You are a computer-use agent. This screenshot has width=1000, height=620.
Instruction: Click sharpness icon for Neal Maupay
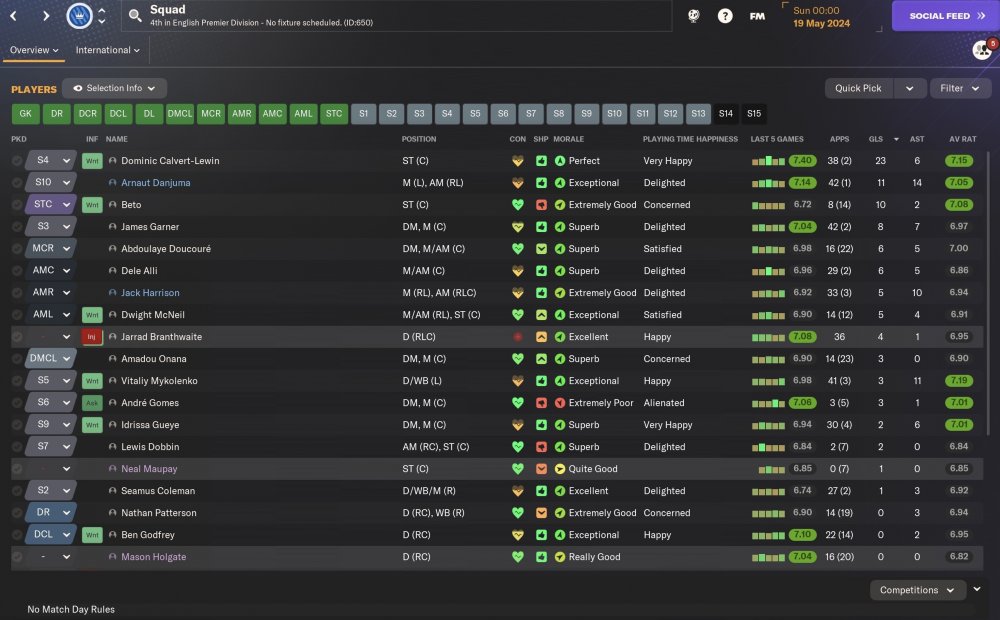541,469
